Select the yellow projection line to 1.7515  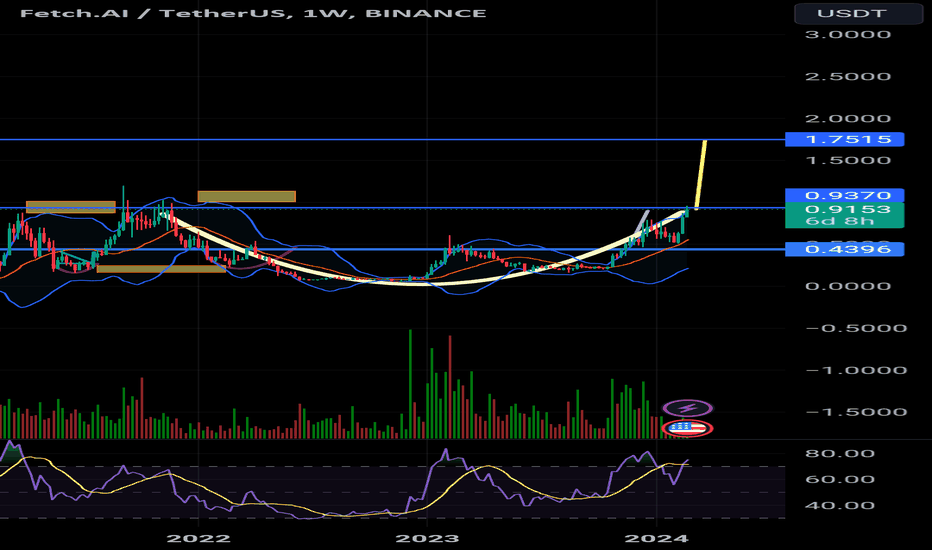701,174
